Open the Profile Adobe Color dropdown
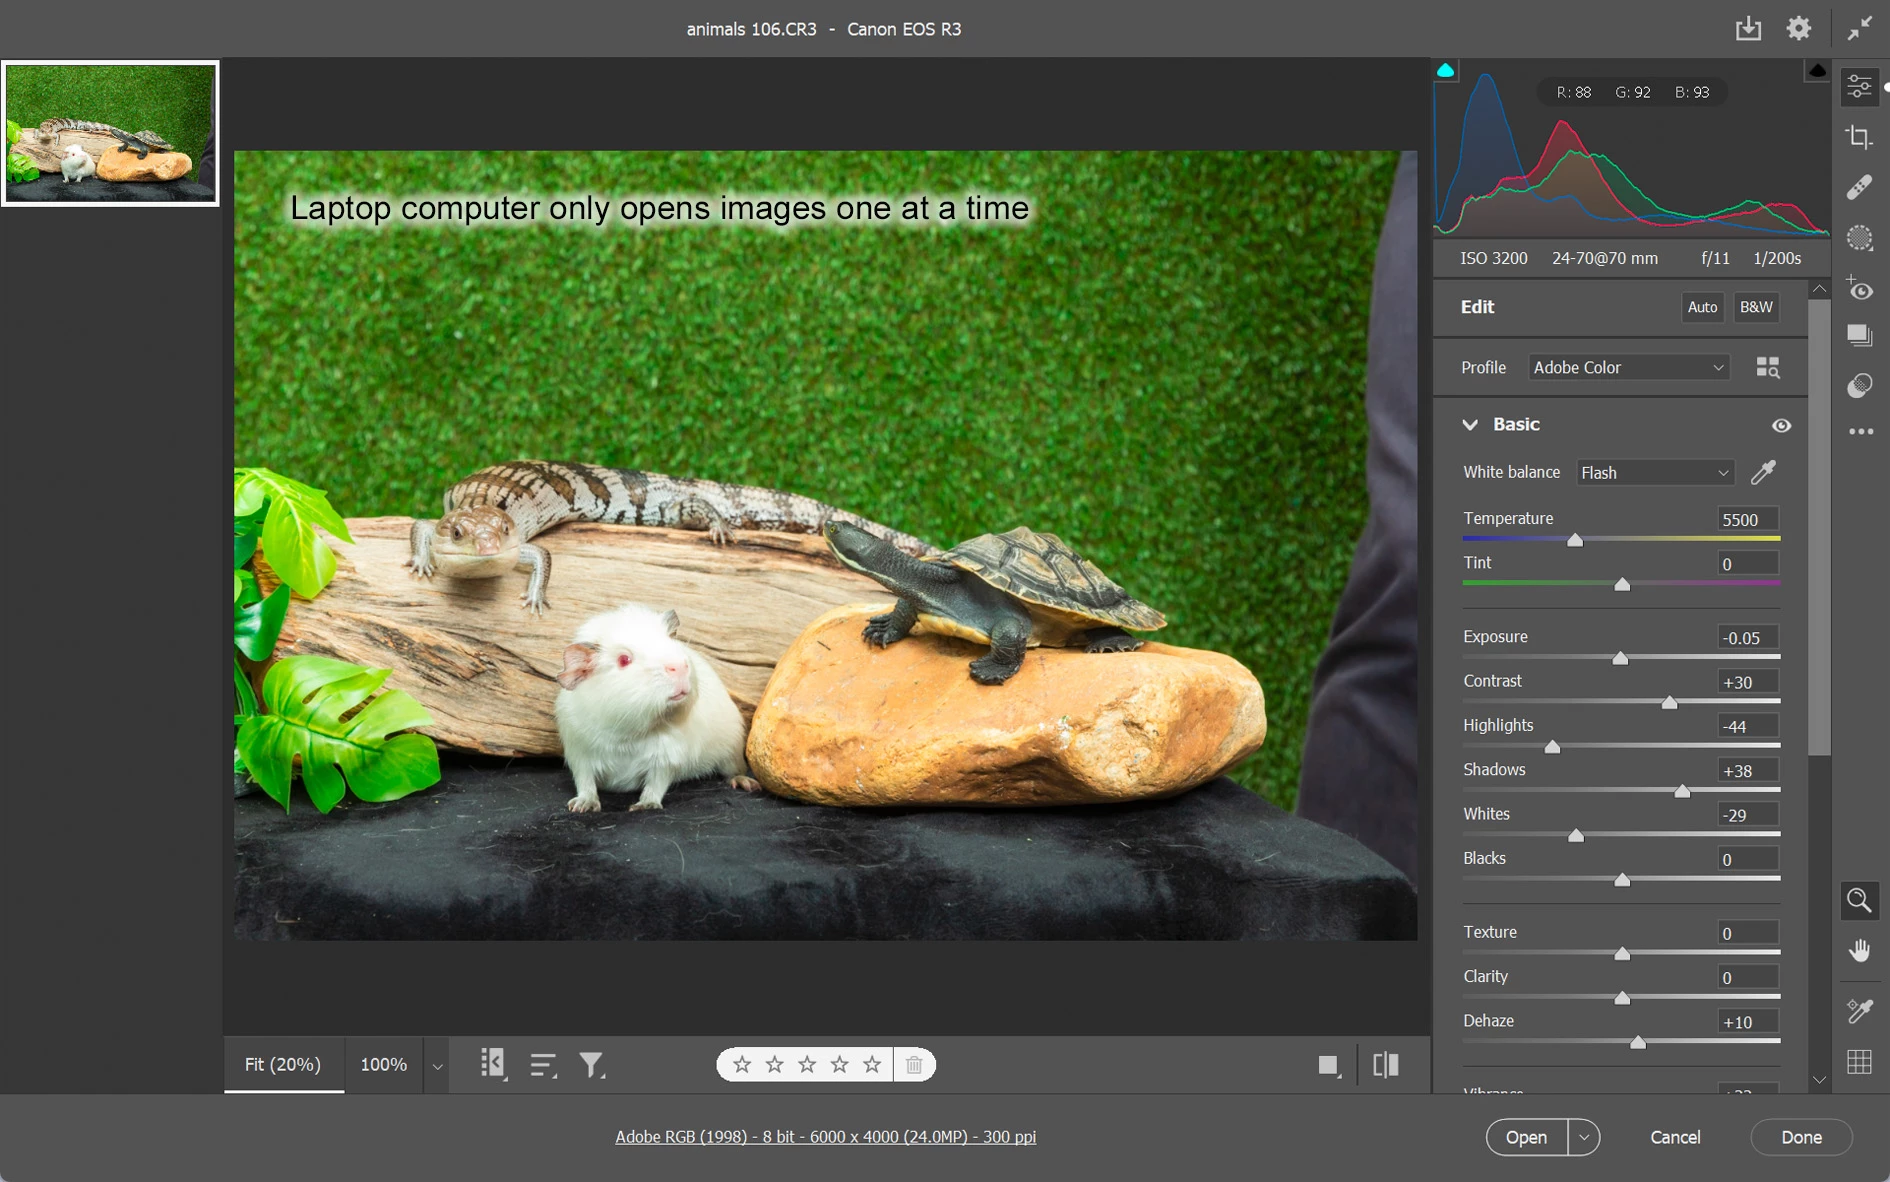 tap(1627, 367)
